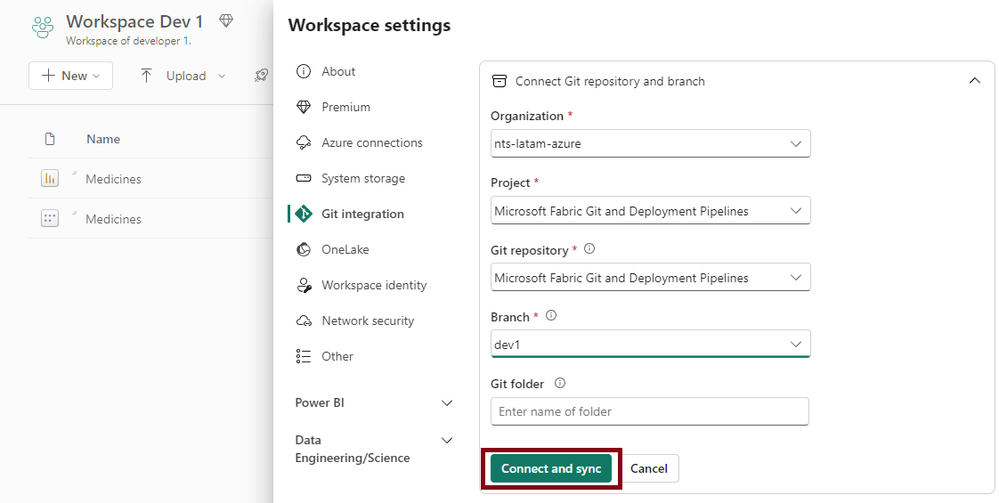
Task: Open the Project dropdown
Action: pyautogui.click(x=650, y=210)
